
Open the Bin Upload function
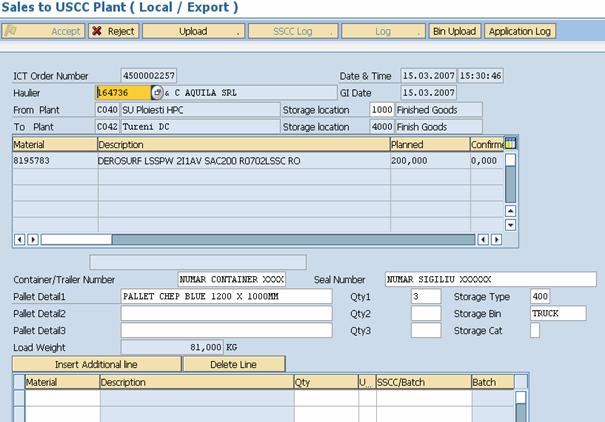pos(454,31)
